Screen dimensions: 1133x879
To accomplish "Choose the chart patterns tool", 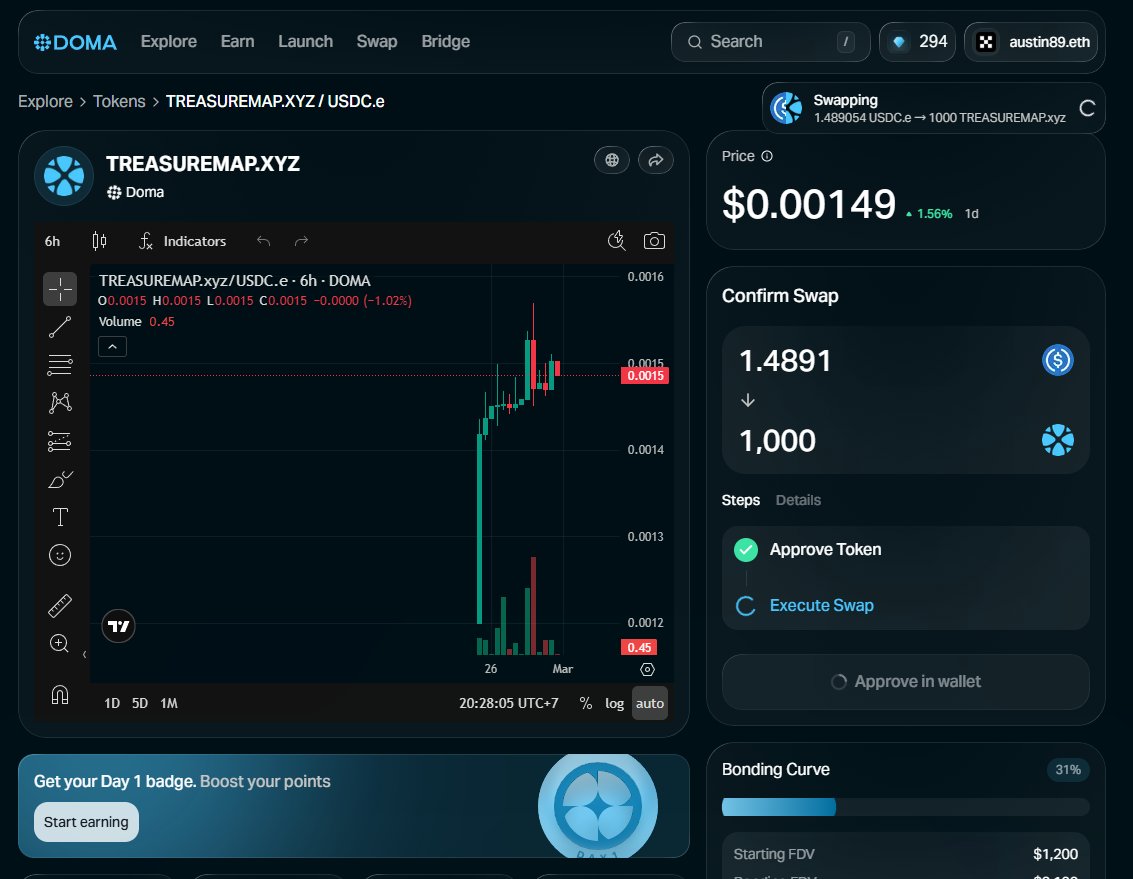I will 60,403.
